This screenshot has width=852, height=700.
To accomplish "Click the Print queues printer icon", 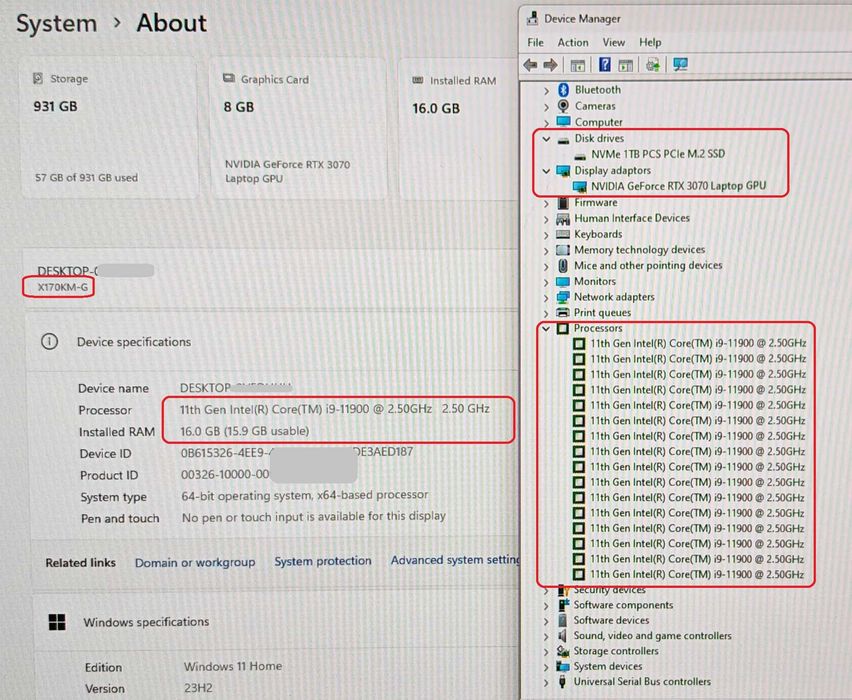I will (x=563, y=312).
